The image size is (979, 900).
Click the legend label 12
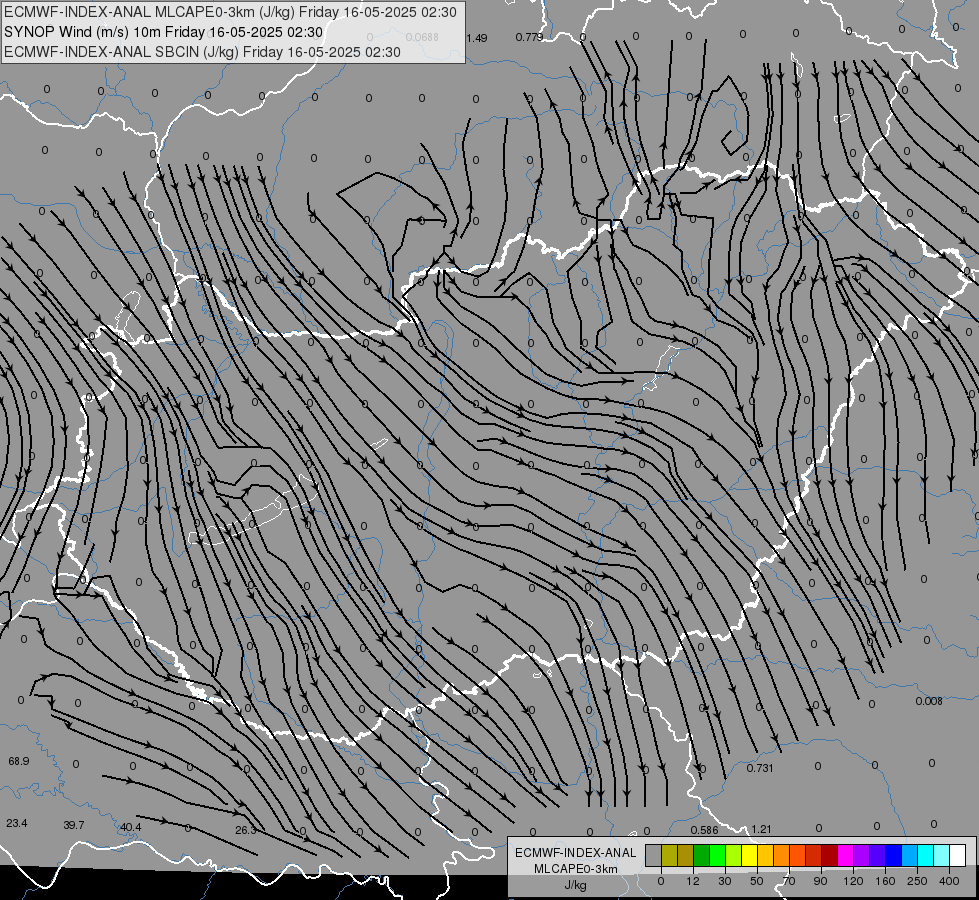coord(693,881)
